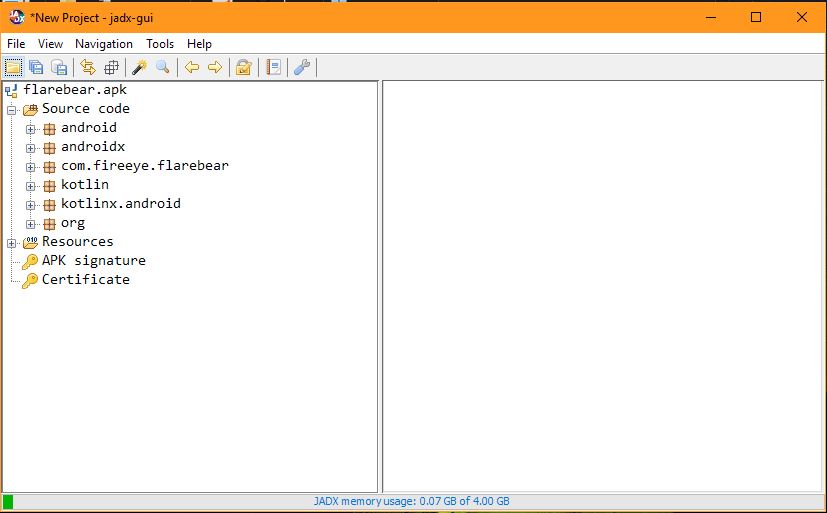This screenshot has width=827, height=513.
Task: Select the kotlinx.android package label
Action: (x=121, y=204)
